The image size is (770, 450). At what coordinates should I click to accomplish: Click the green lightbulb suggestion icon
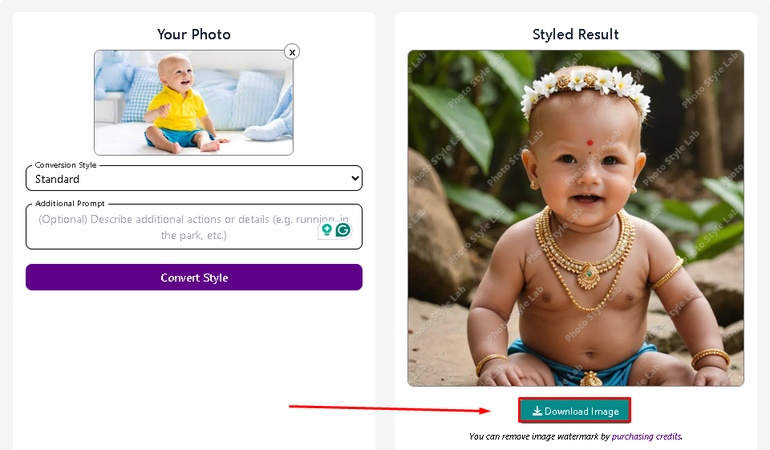point(326,230)
